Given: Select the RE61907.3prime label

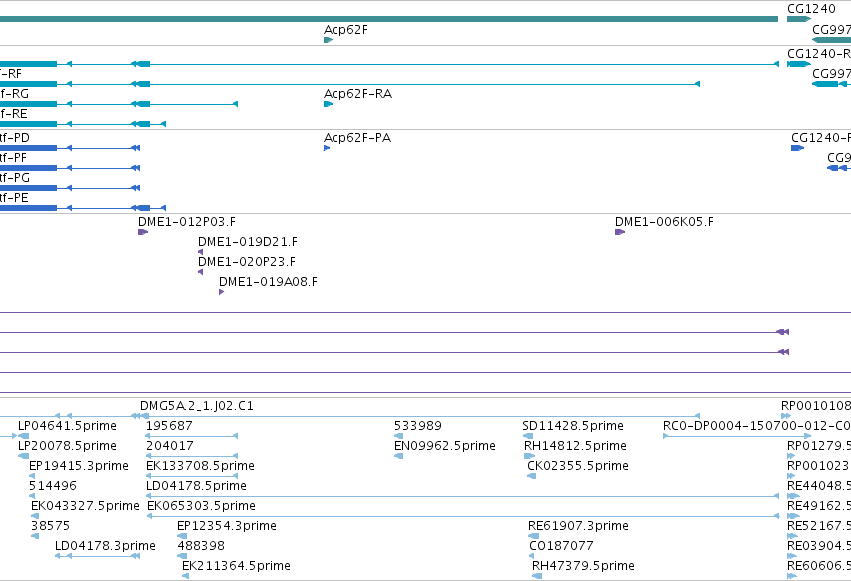Looking at the screenshot, I should pyautogui.click(x=579, y=526).
